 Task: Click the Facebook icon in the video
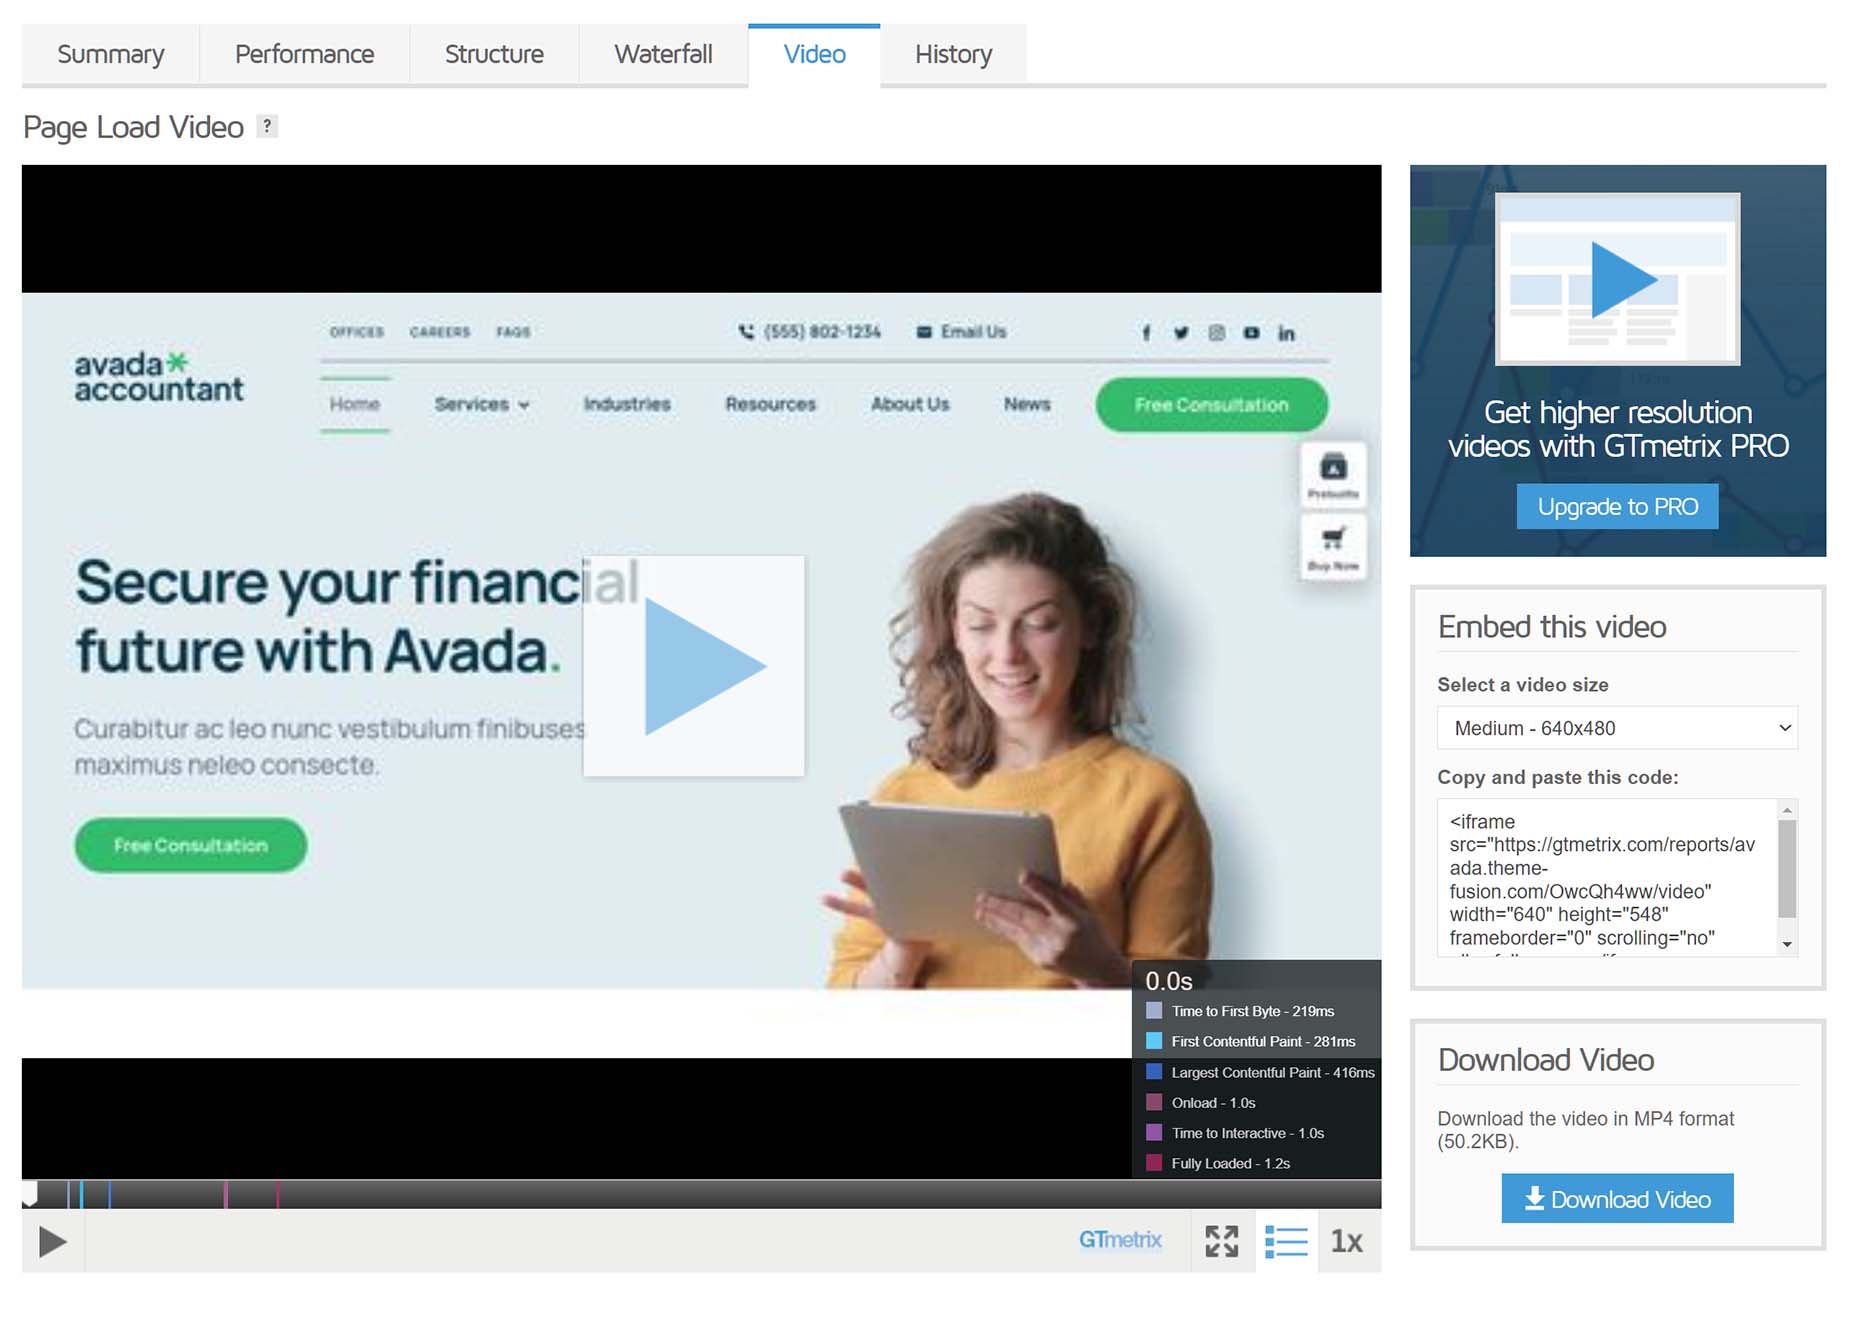pyautogui.click(x=1146, y=333)
